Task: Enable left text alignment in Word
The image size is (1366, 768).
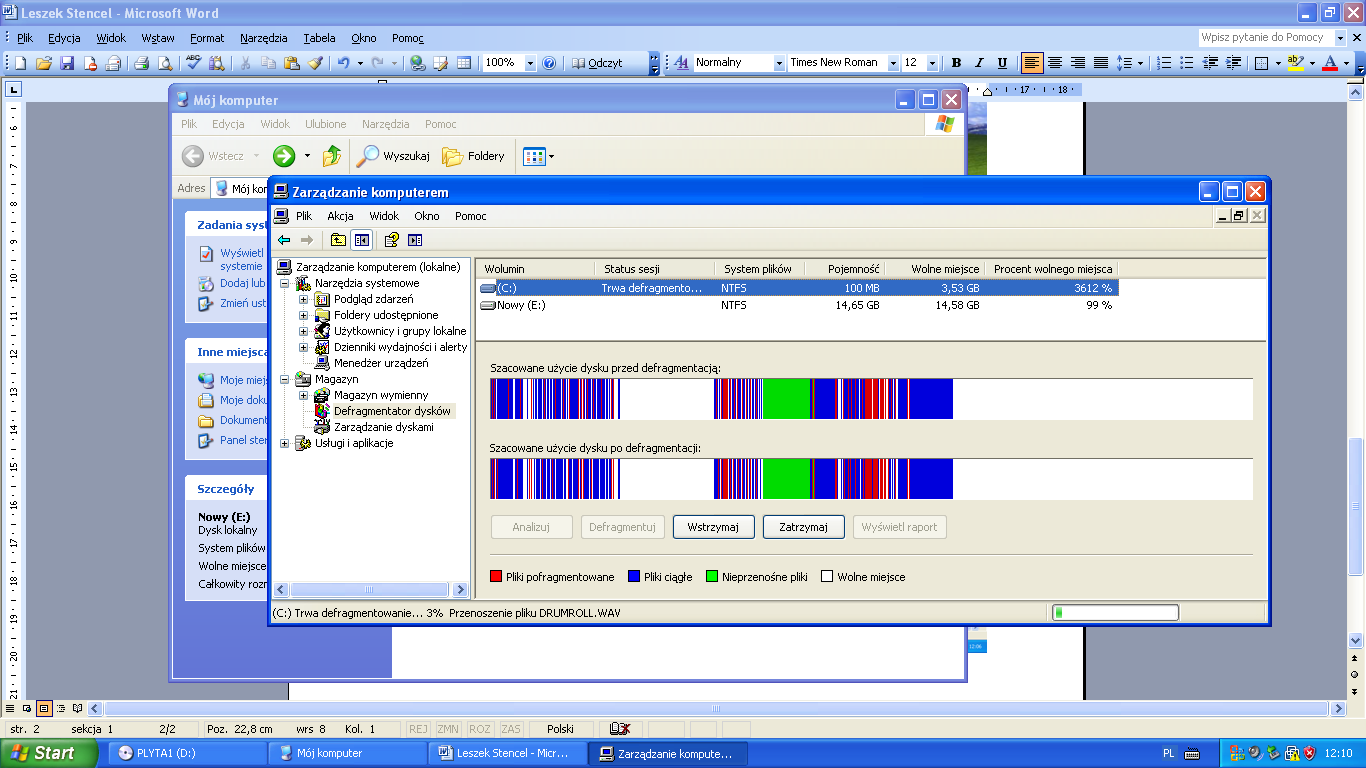Action: [1032, 63]
